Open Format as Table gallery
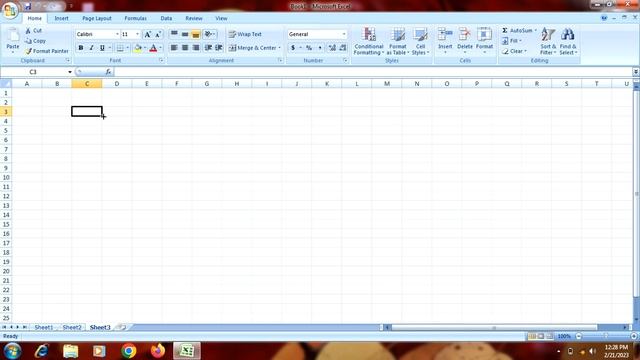This screenshot has width=640, height=360. pyautogui.click(x=398, y=41)
